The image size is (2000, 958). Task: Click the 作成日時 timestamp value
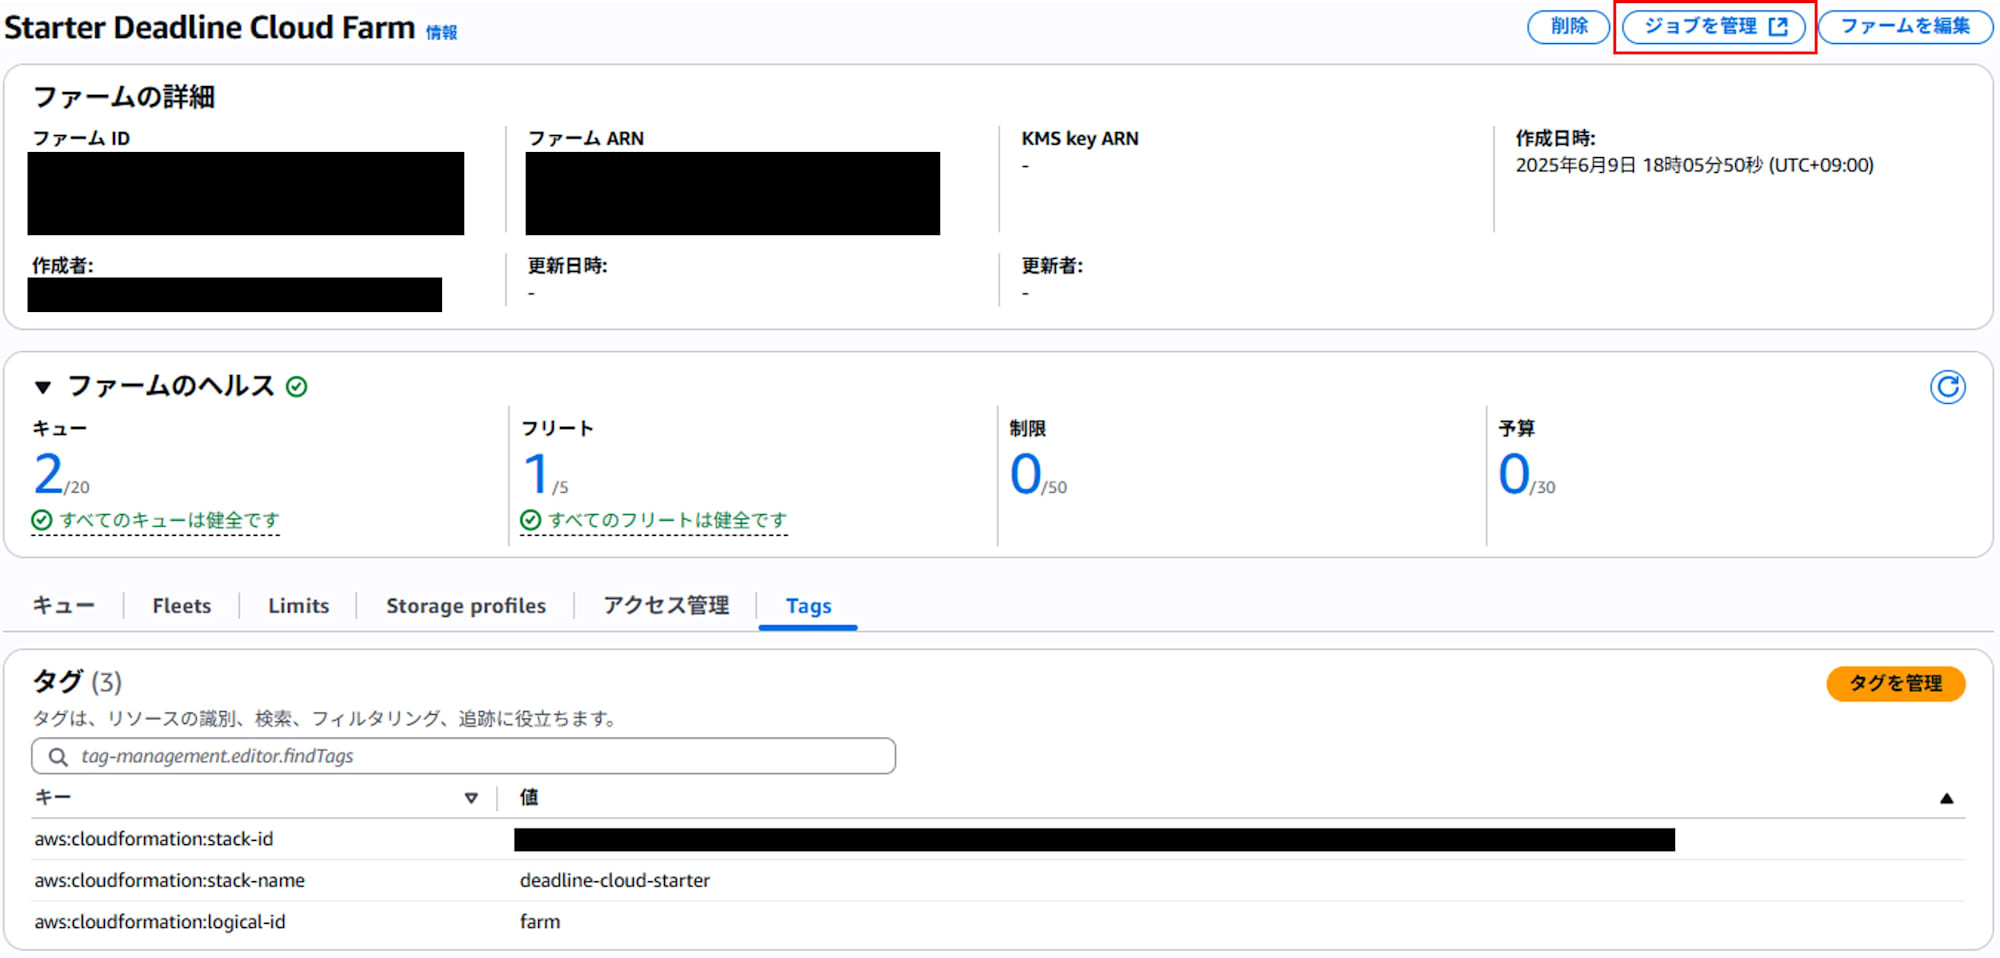click(1694, 165)
